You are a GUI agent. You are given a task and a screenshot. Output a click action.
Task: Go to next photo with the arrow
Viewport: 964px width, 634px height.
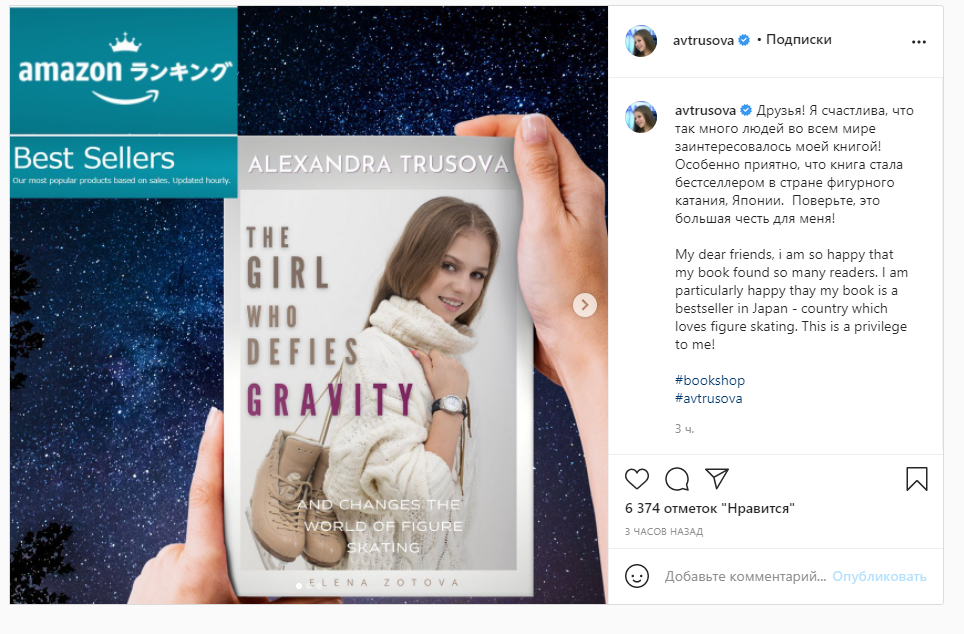coord(585,304)
